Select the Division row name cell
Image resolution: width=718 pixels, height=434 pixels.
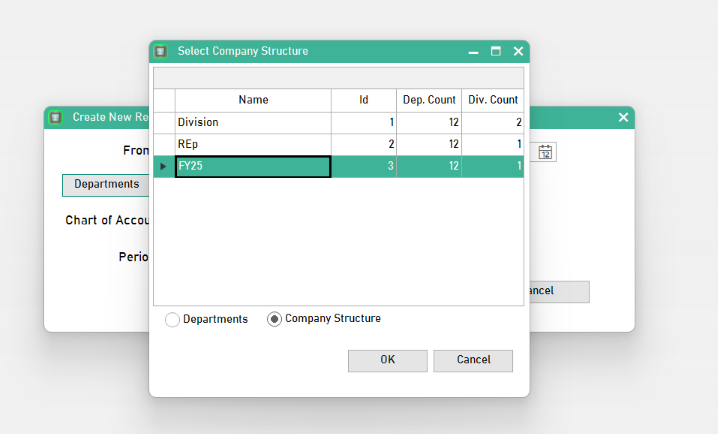[x=253, y=122]
